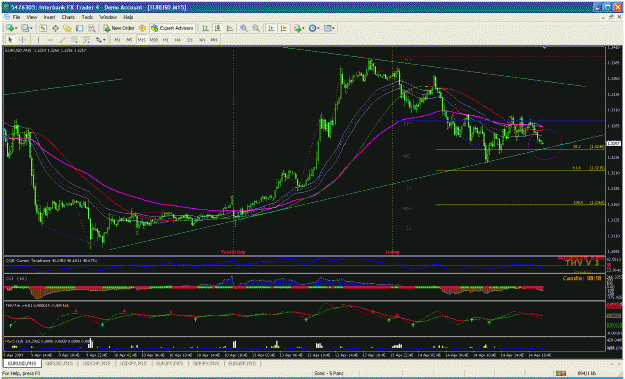Viewport: 625px width, 379px height.
Task: Draw a vertical line
Action: click(x=38, y=40)
